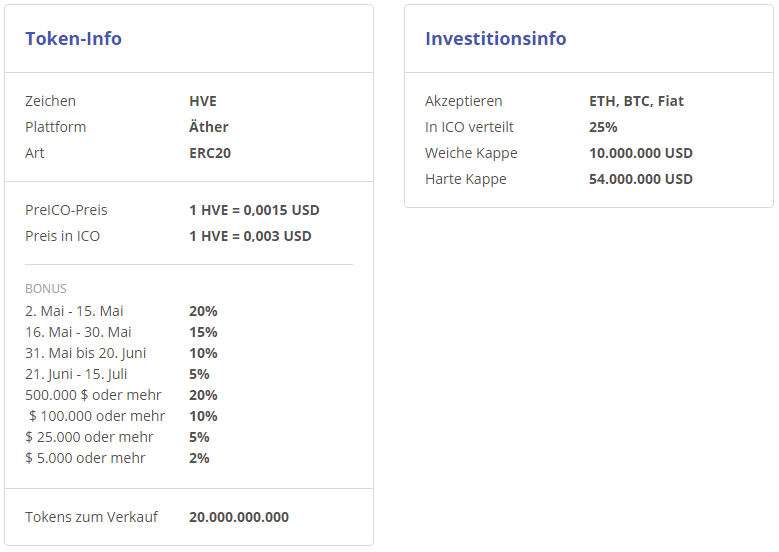This screenshot has width=779, height=552.
Task: Select the 31. Mai bis 20. Juni row
Action: point(121,353)
